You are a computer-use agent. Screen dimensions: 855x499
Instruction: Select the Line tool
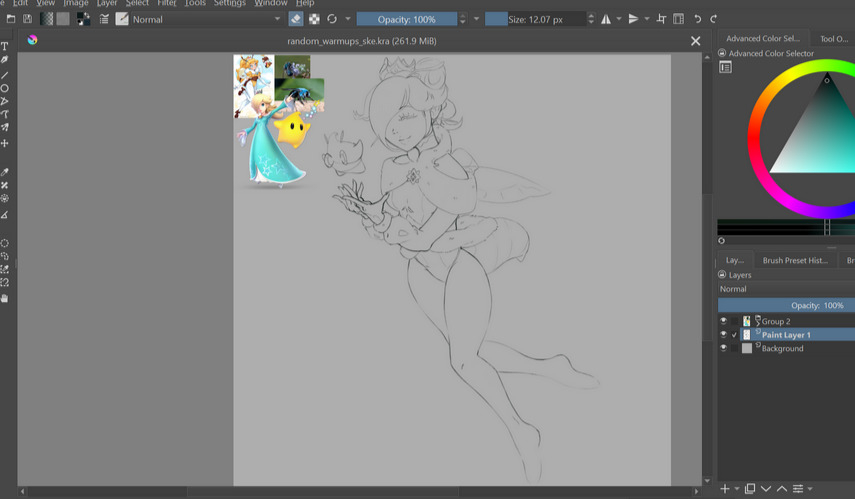[5, 75]
